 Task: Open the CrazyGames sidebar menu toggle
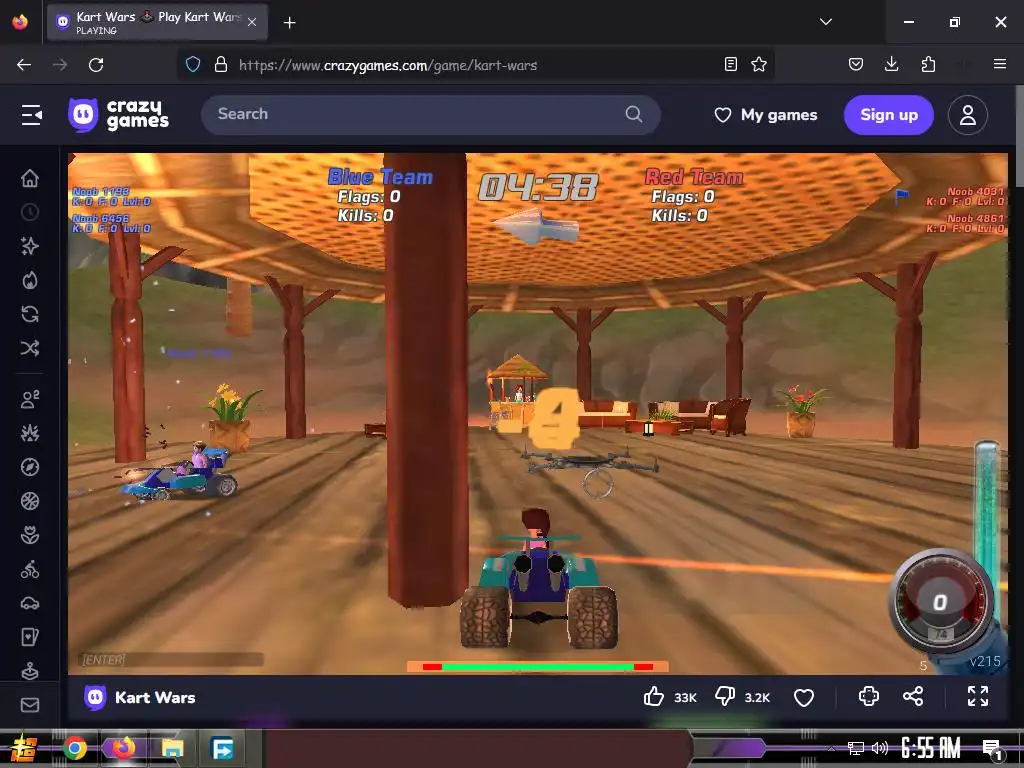point(31,115)
